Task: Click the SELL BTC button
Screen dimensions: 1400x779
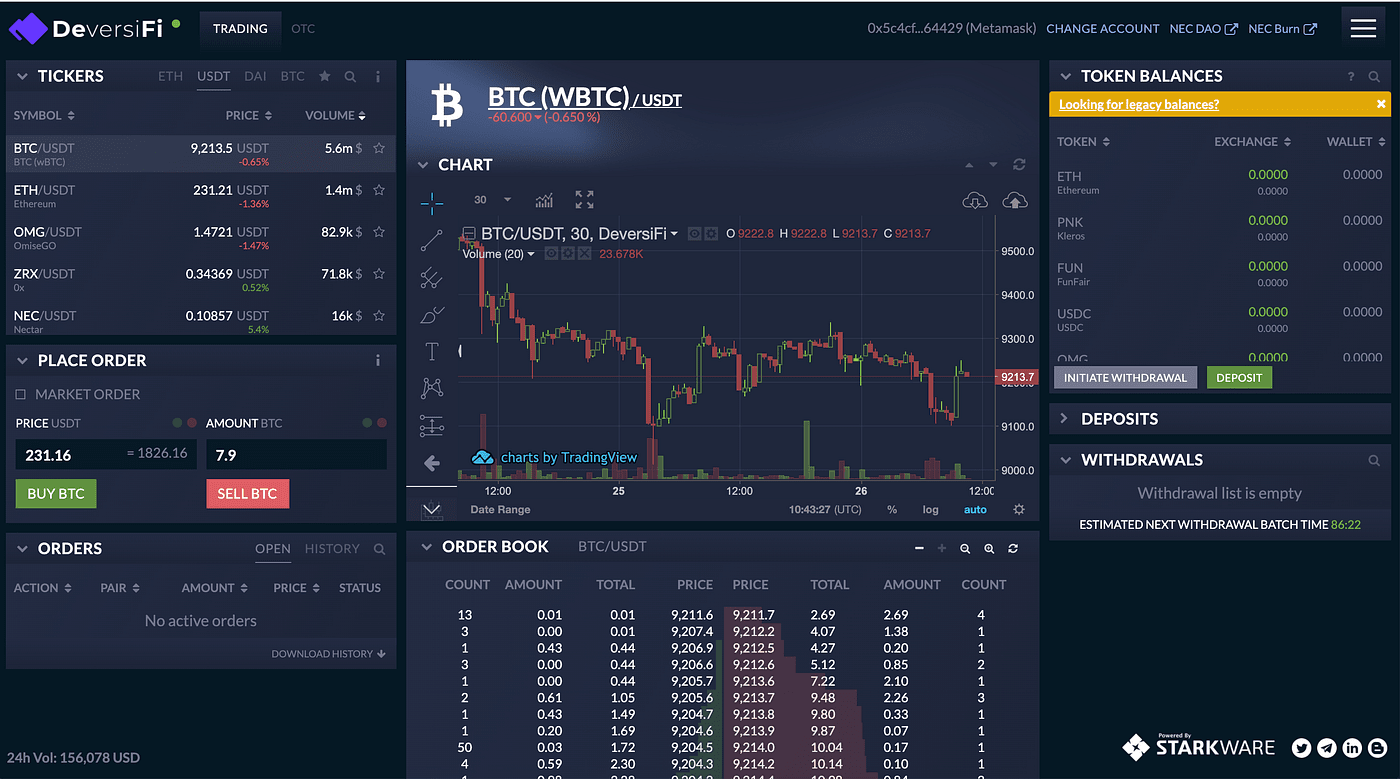Action: pos(247,494)
